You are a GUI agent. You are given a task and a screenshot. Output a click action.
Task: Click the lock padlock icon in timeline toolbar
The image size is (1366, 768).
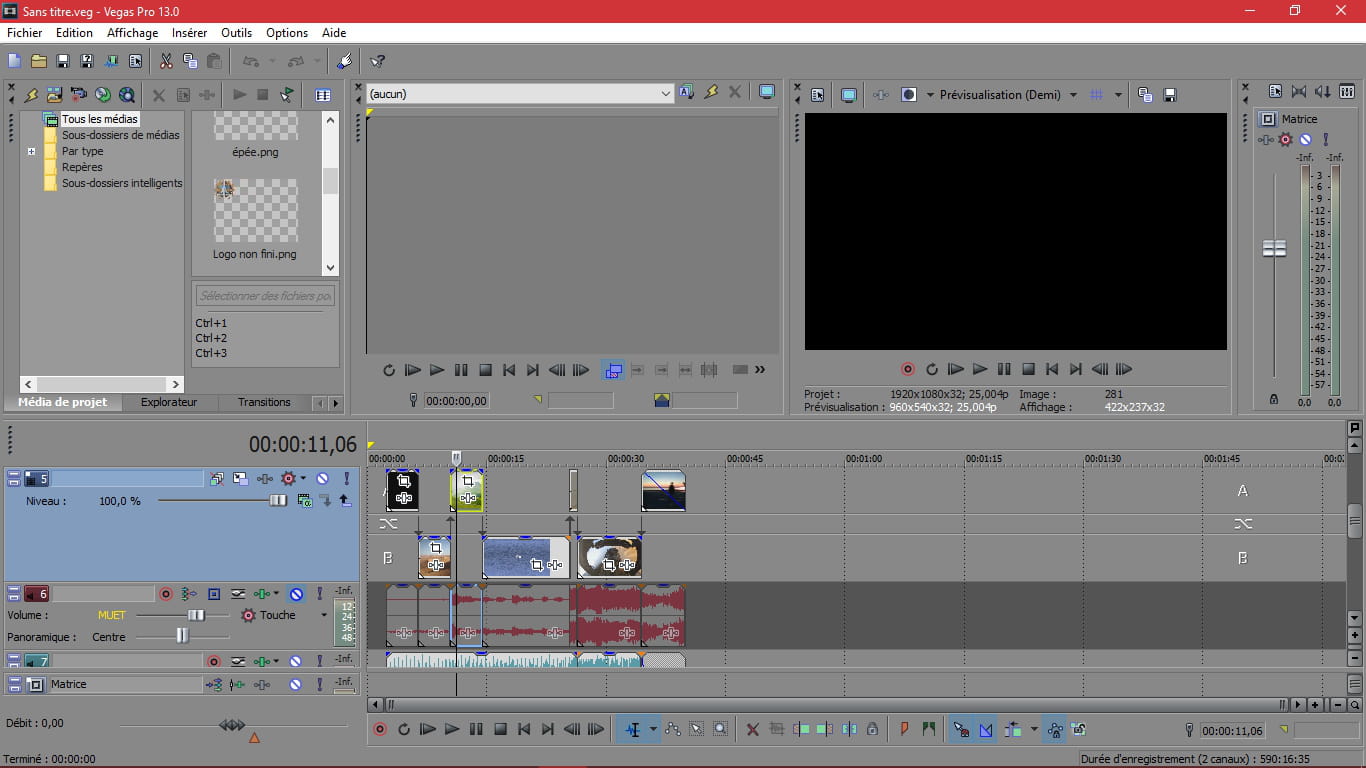[873, 730]
